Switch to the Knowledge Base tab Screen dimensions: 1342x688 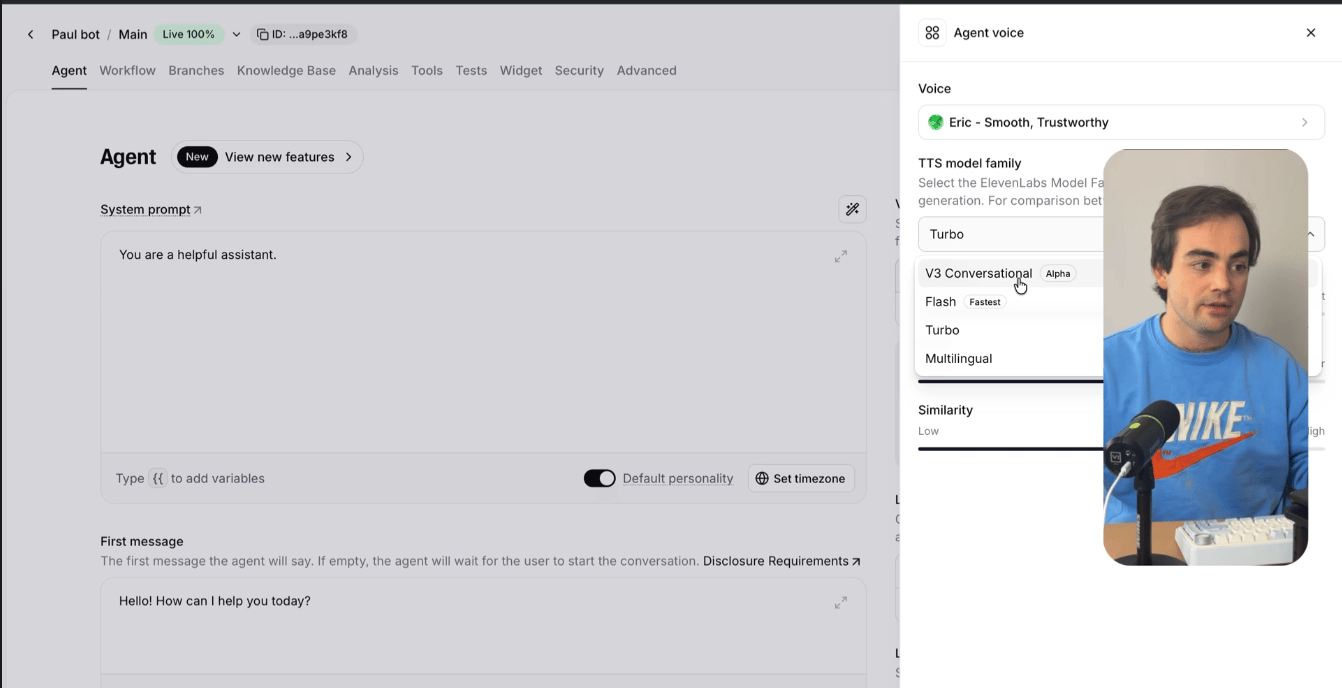click(286, 71)
